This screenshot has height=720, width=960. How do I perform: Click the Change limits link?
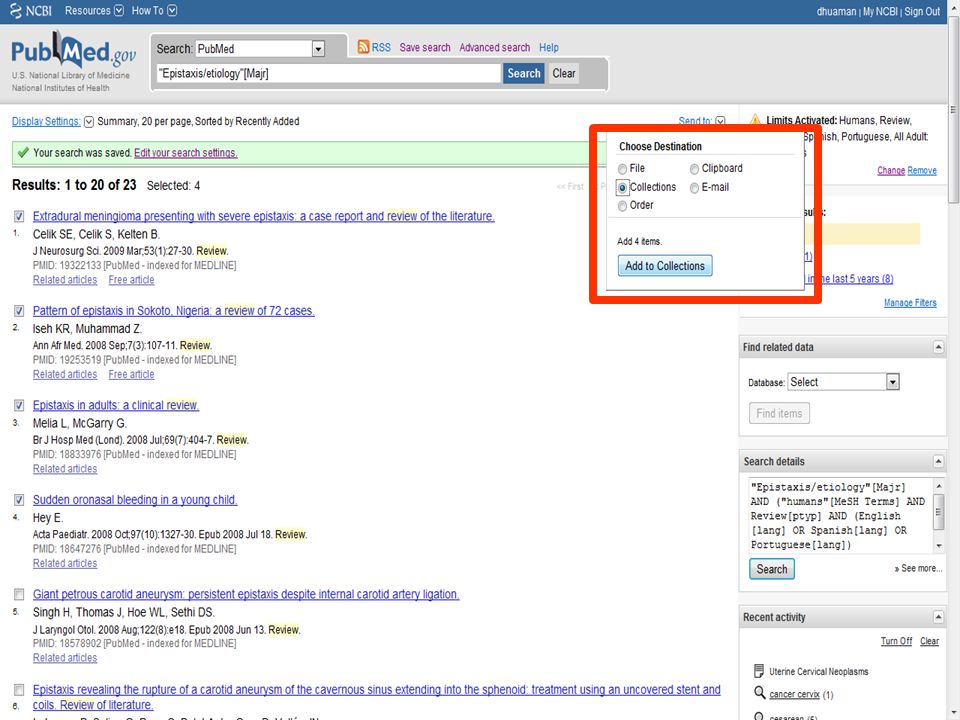pos(891,170)
